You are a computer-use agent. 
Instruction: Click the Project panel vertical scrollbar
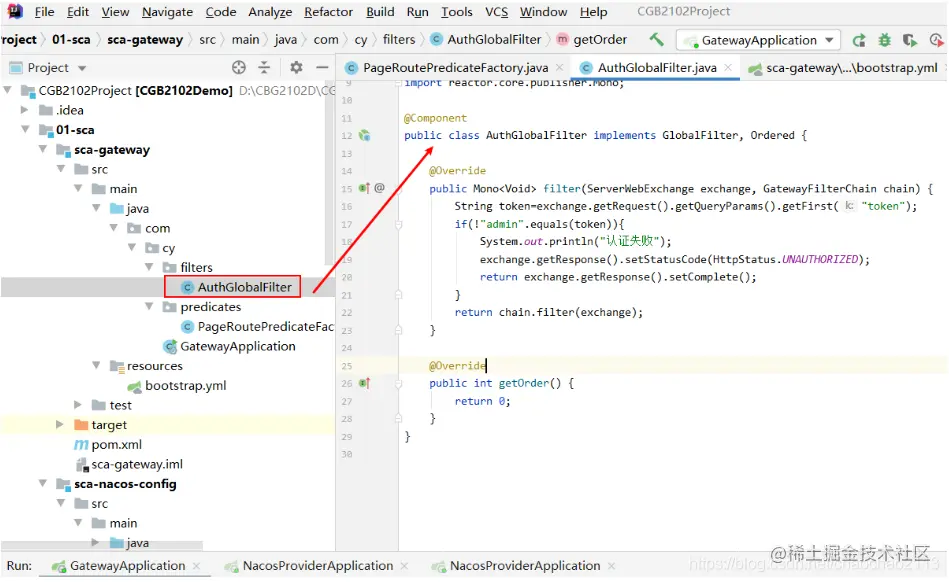tap(330, 172)
